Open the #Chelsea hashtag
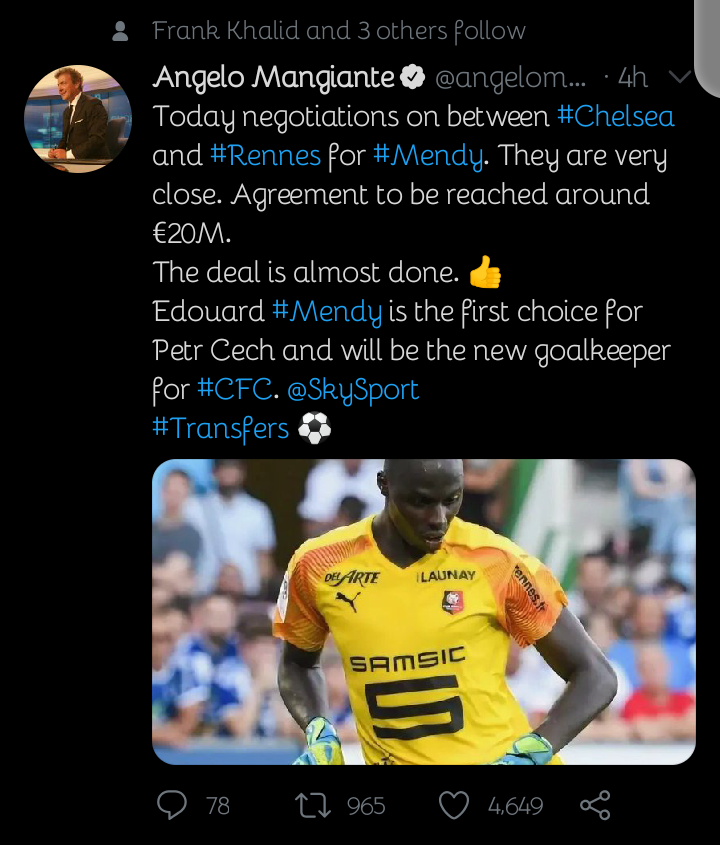 click(615, 116)
